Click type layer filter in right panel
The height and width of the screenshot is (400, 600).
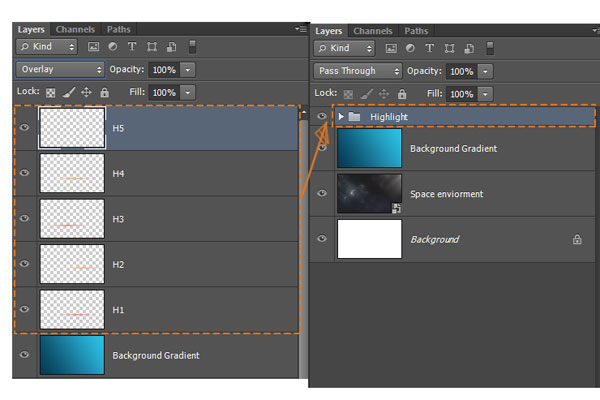coord(429,48)
